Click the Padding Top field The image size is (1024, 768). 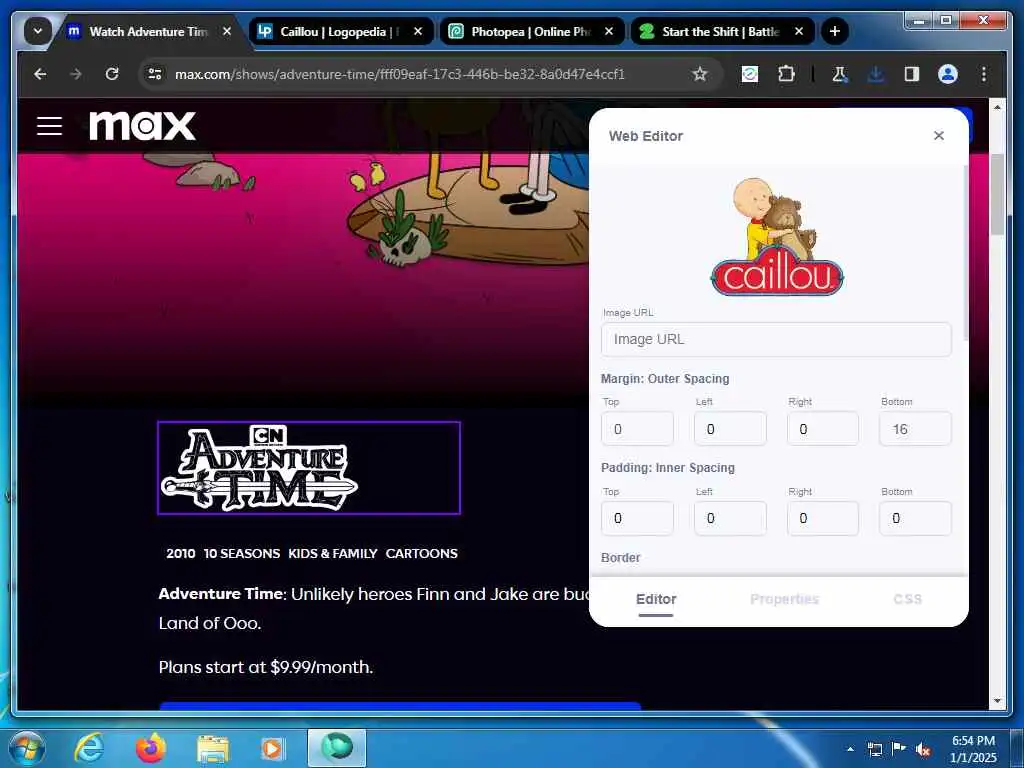click(x=637, y=518)
